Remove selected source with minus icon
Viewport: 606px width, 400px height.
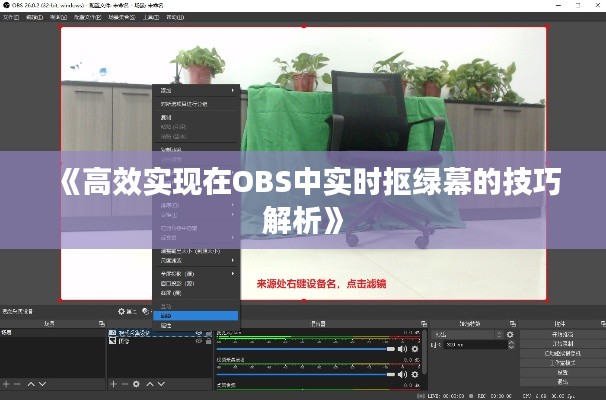click(124, 384)
